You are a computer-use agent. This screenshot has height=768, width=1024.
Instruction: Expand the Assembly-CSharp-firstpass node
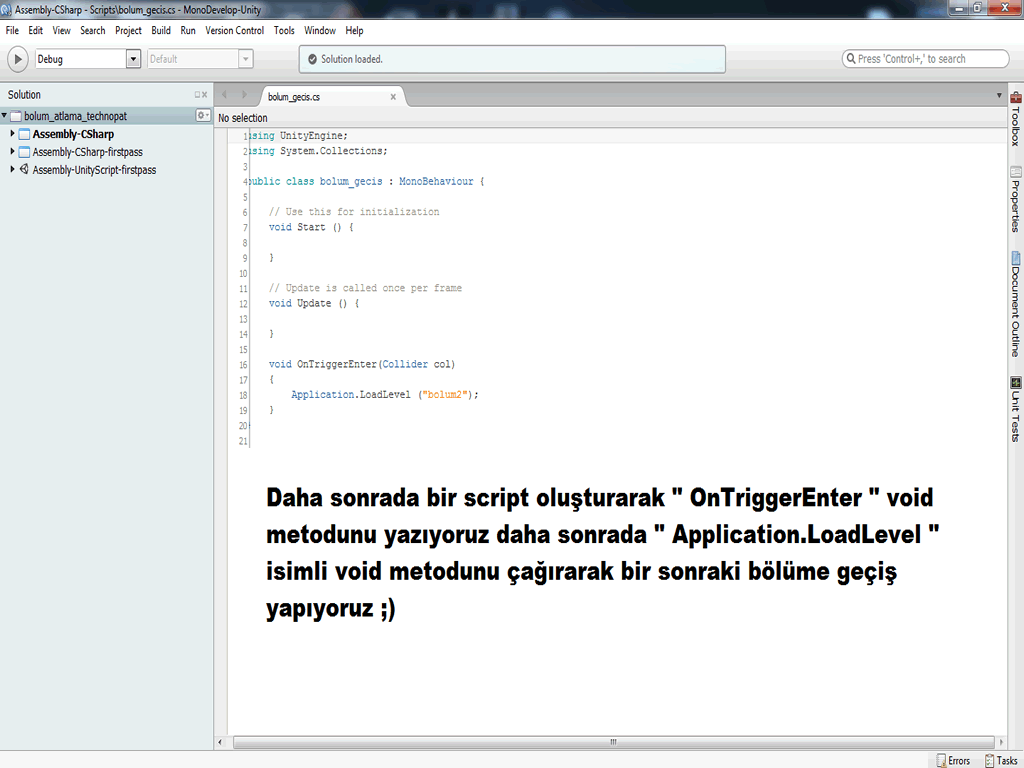13,152
